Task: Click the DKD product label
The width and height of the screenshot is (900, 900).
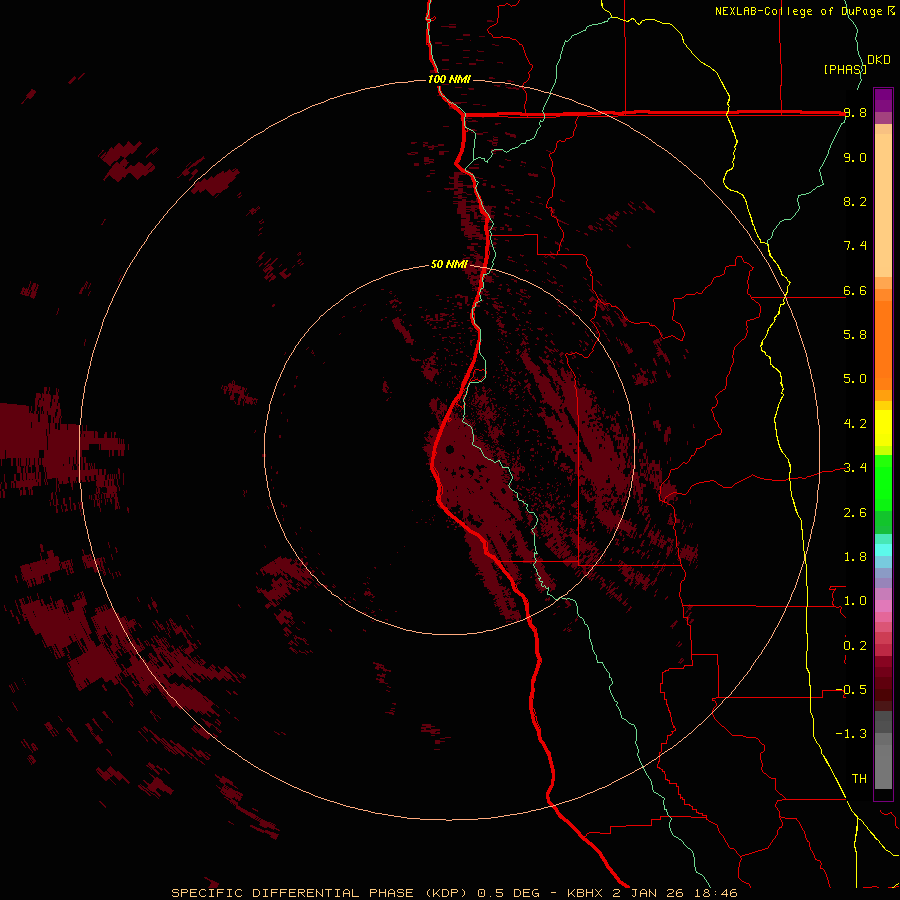Action: tap(879, 60)
